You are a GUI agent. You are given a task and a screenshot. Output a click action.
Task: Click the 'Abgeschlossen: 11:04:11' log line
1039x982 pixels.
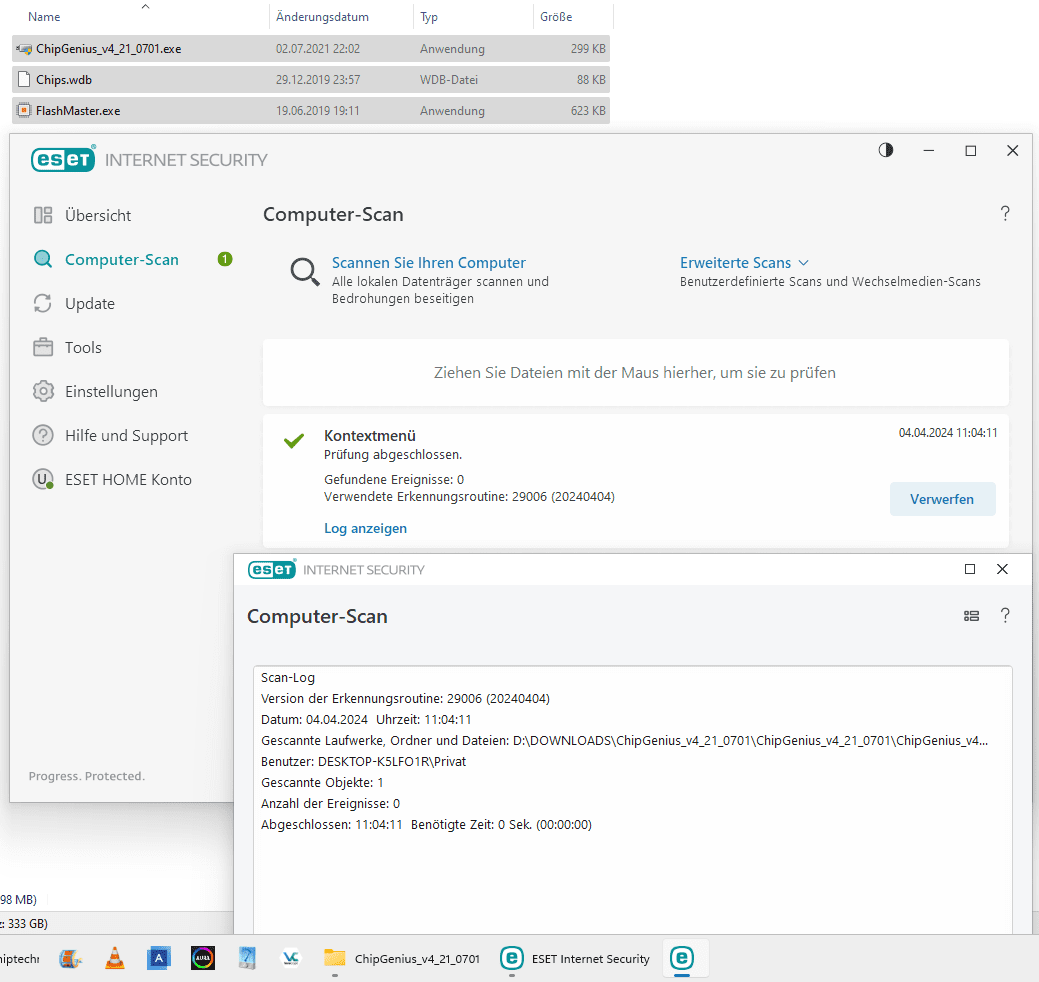426,825
